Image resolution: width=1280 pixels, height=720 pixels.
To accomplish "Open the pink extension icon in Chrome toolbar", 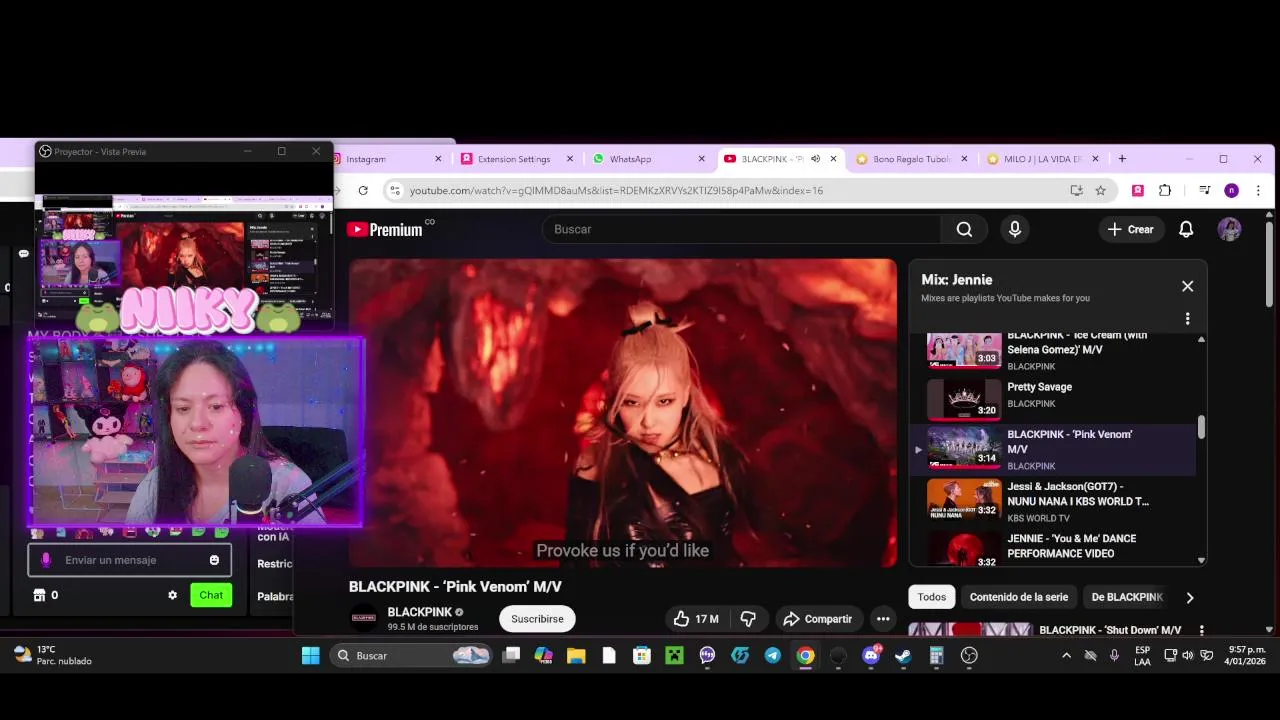I will click(1138, 190).
